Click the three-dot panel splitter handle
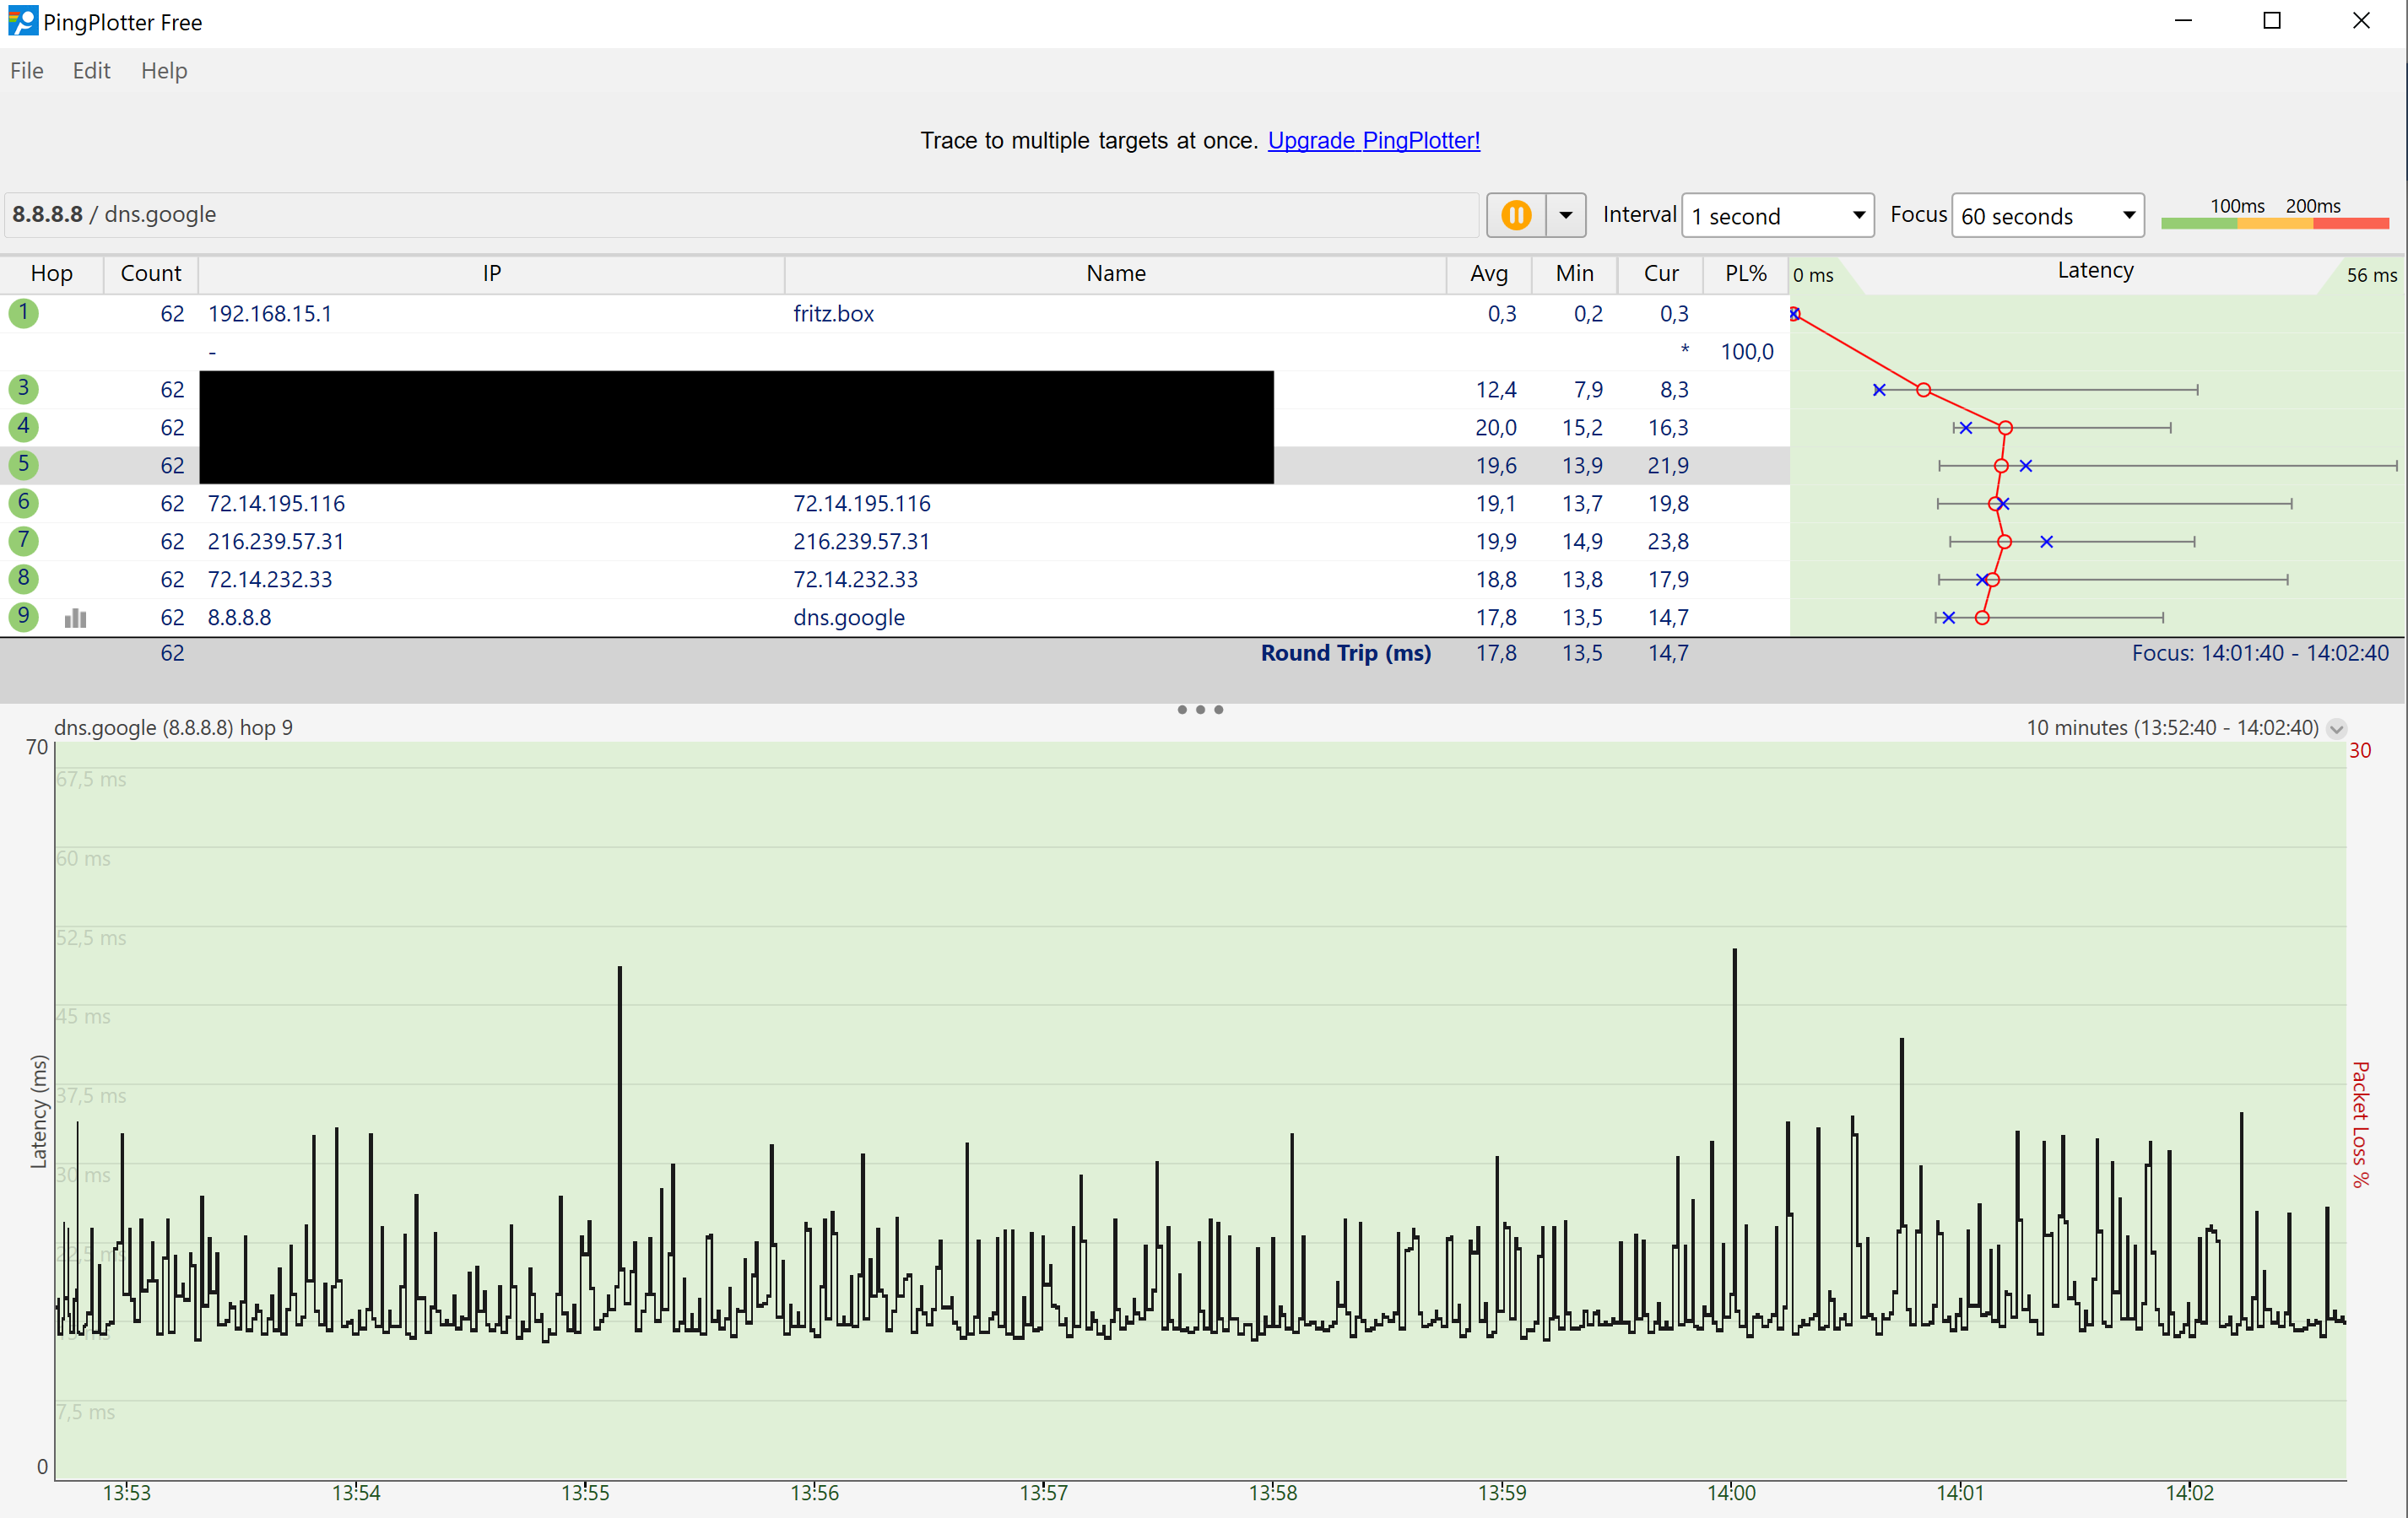The image size is (2408, 1518). [x=1200, y=710]
